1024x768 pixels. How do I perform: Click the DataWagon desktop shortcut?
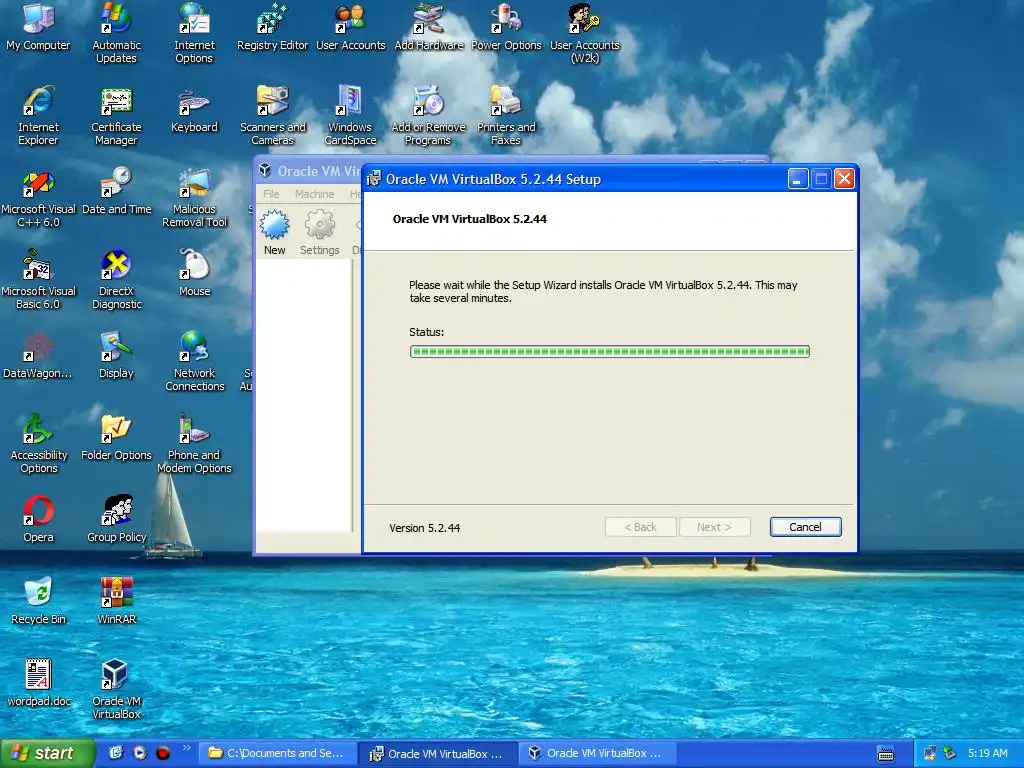point(38,356)
